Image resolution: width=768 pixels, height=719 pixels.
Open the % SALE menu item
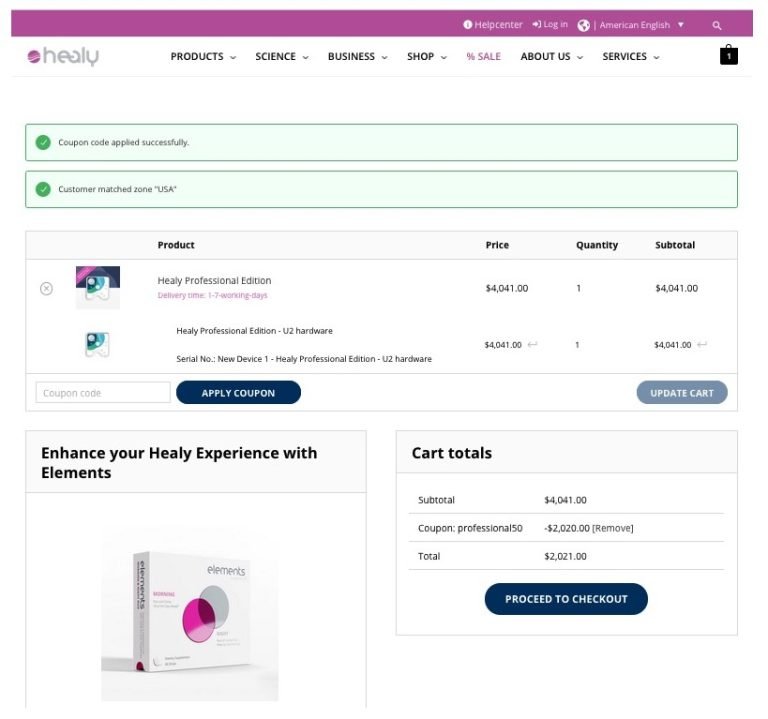point(483,56)
